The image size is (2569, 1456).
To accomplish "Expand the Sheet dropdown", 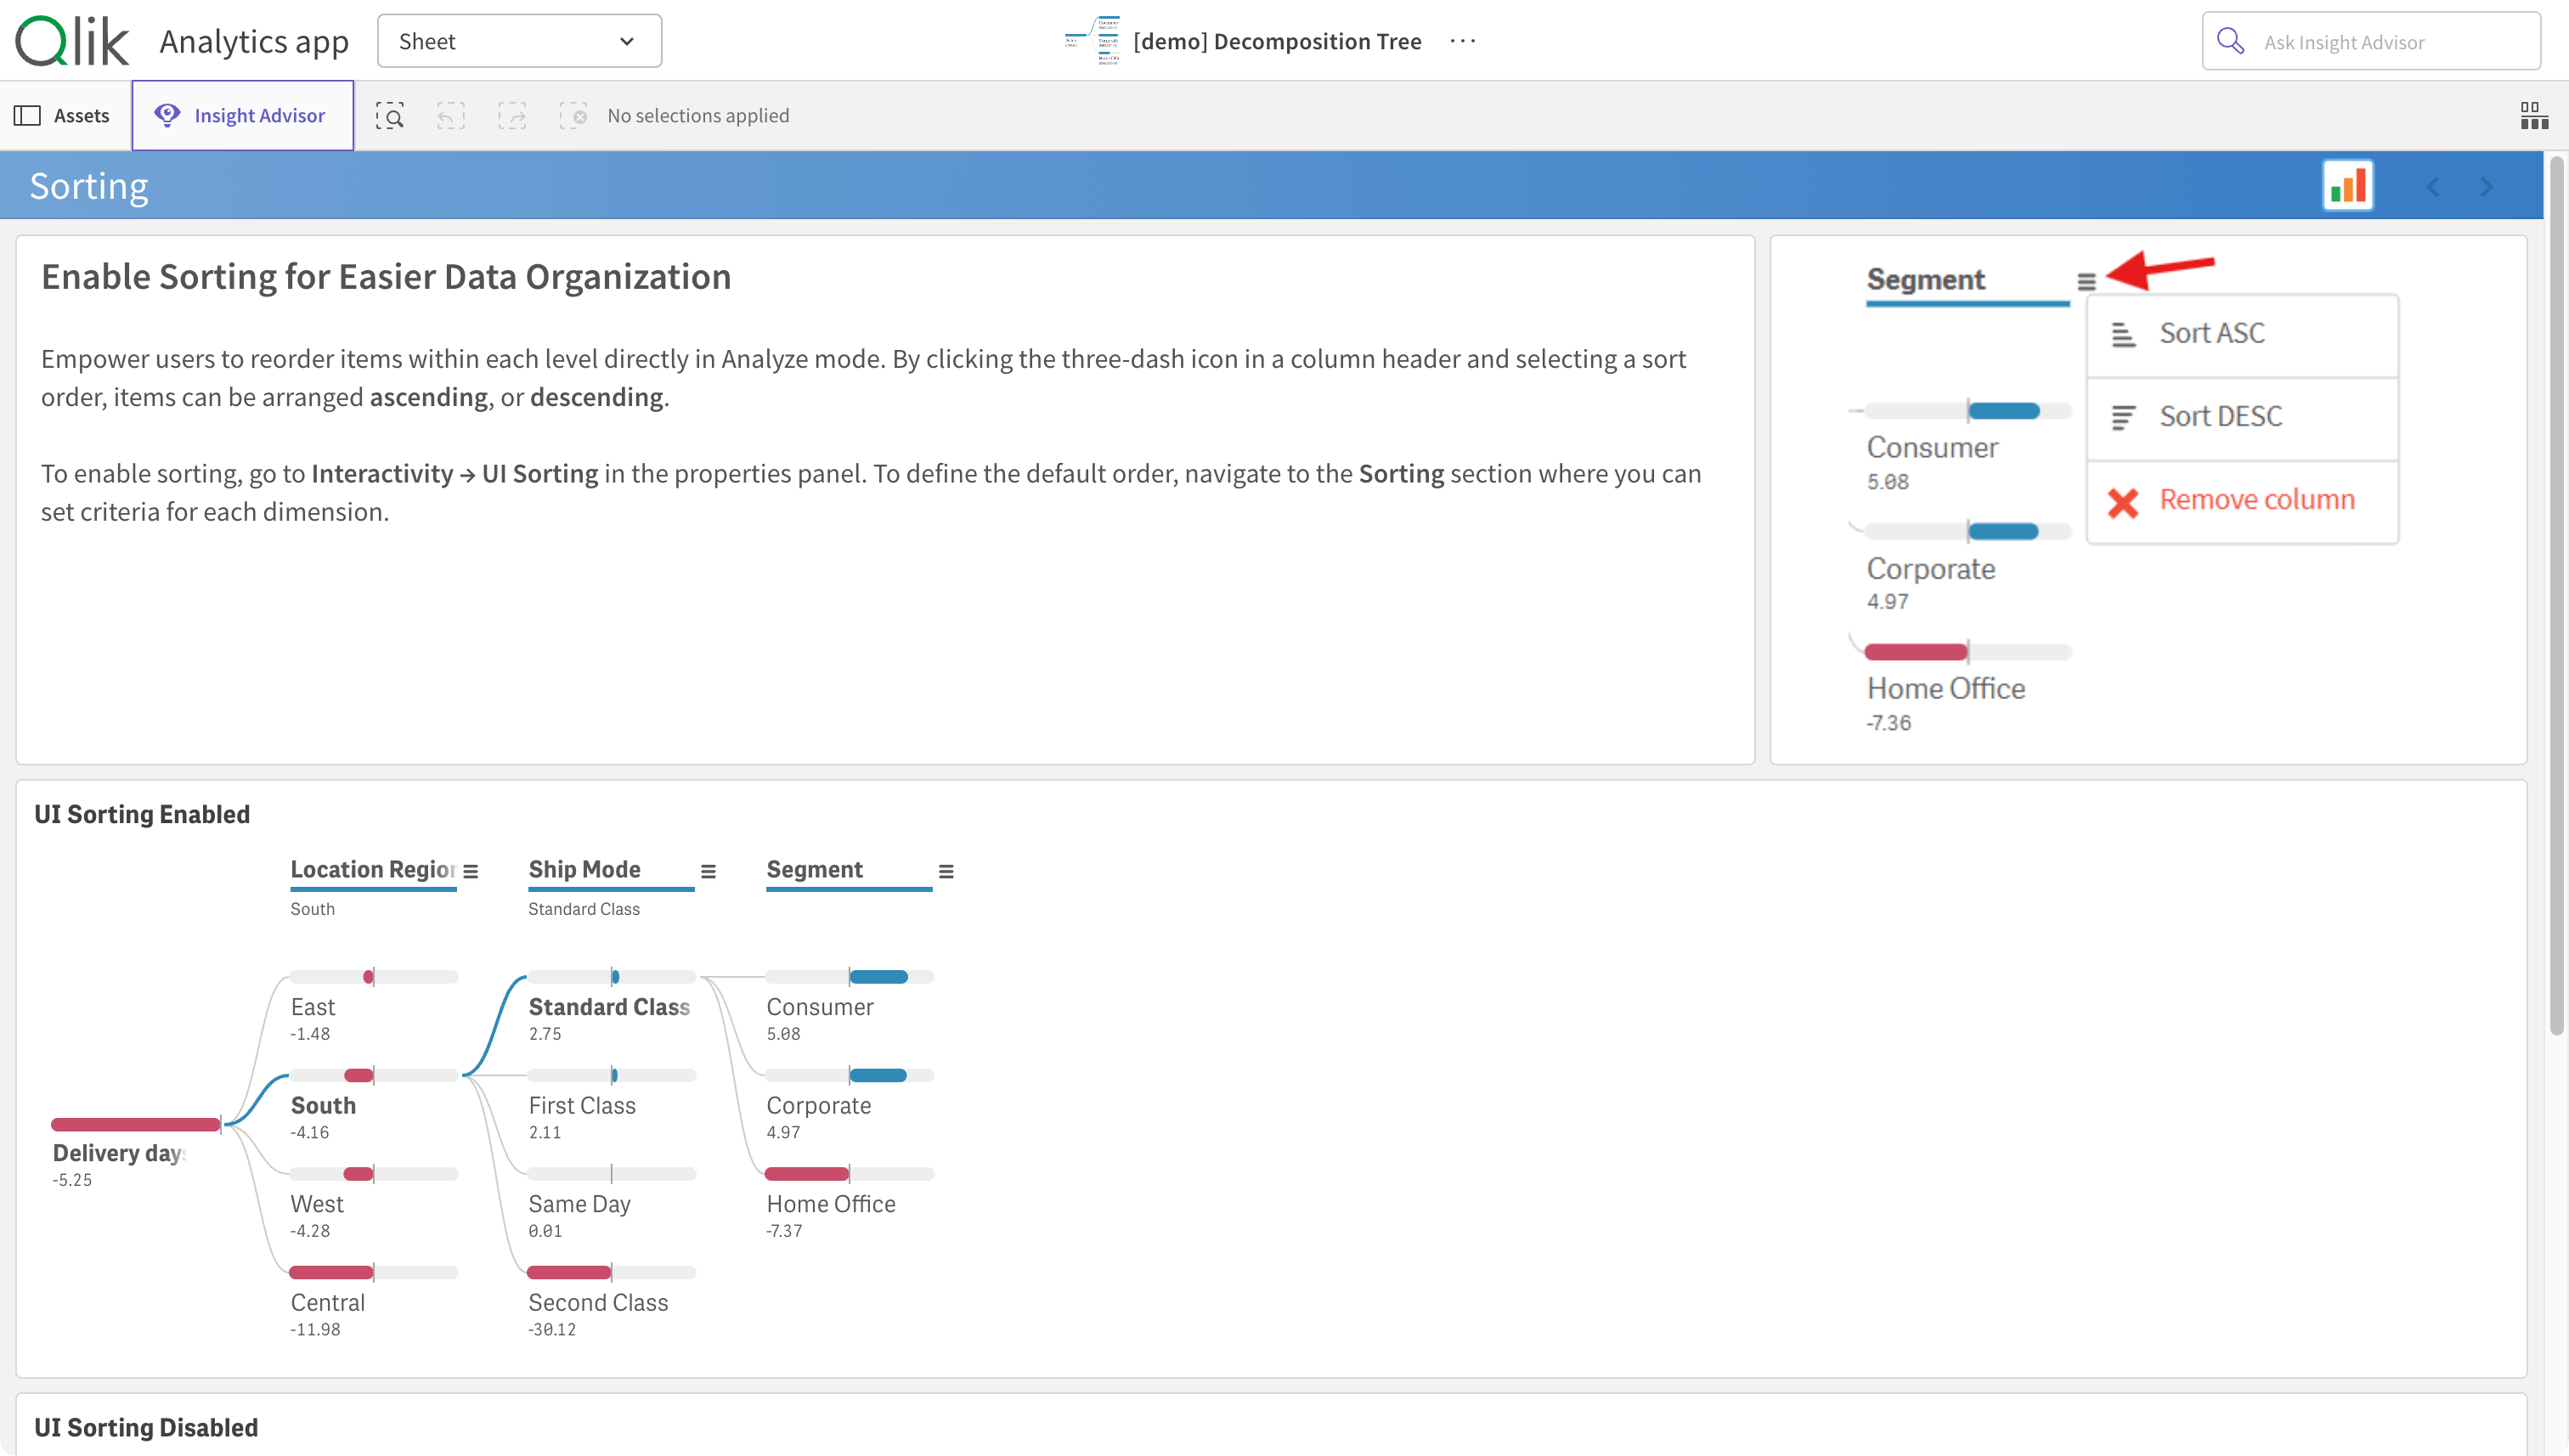I will [519, 42].
